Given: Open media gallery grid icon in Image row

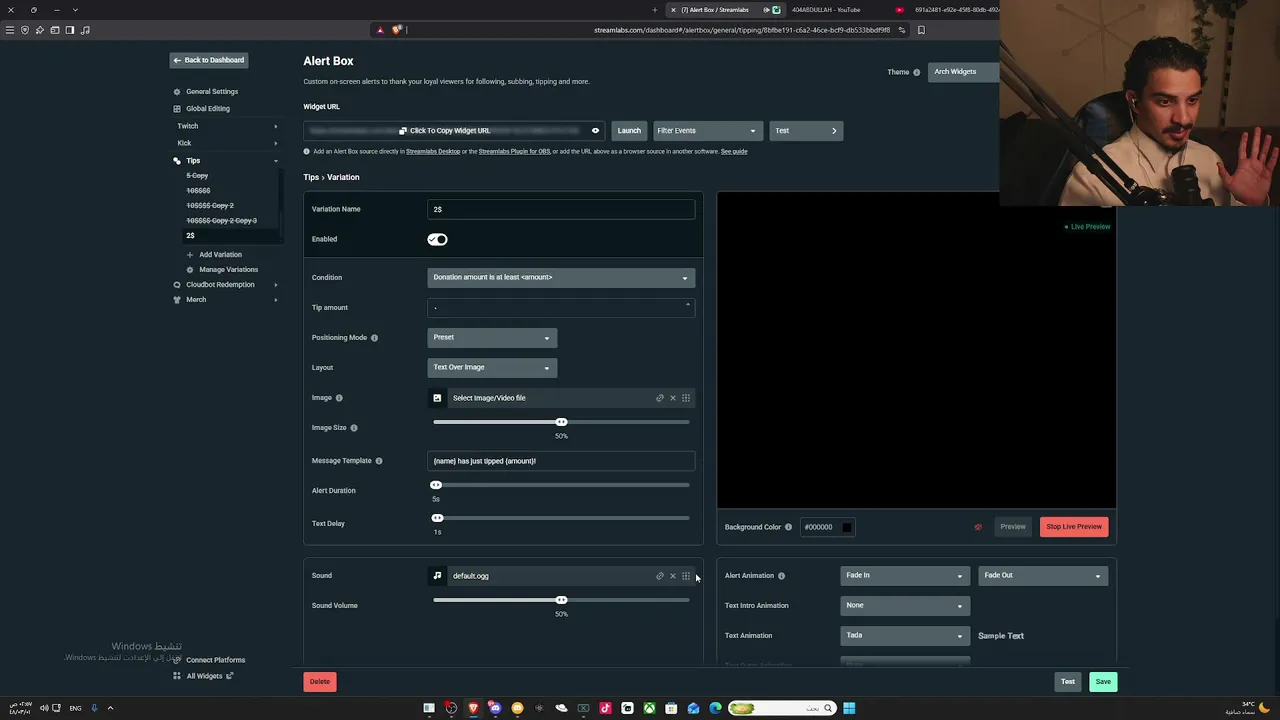Looking at the screenshot, I should [x=686, y=398].
